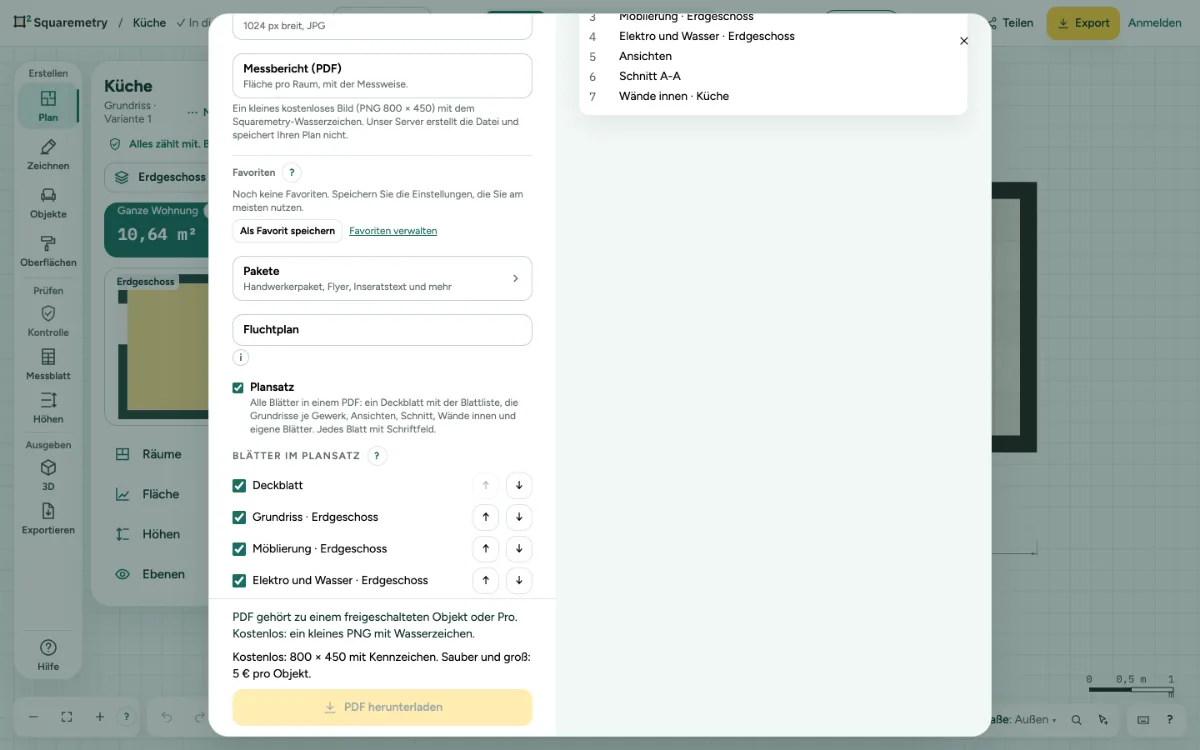Select the Fluchtplan option
Image resolution: width=1200 pixels, height=750 pixels.
(x=382, y=330)
